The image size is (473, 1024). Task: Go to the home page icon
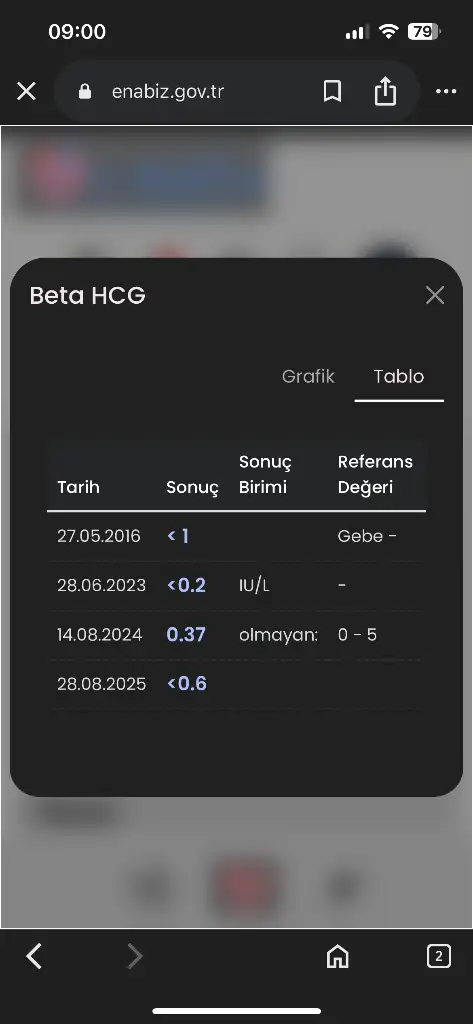(x=337, y=957)
